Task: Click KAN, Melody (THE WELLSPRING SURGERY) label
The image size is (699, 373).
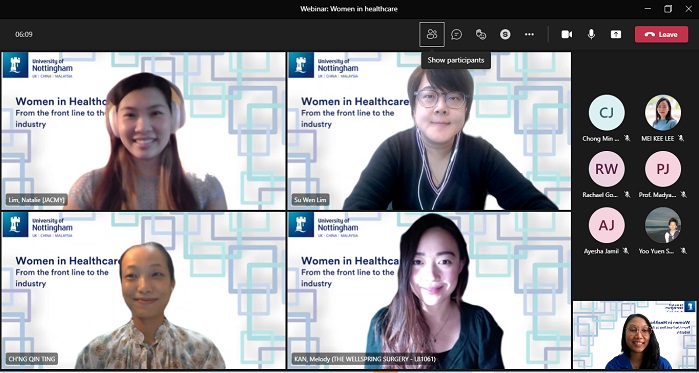Action: pos(364,359)
